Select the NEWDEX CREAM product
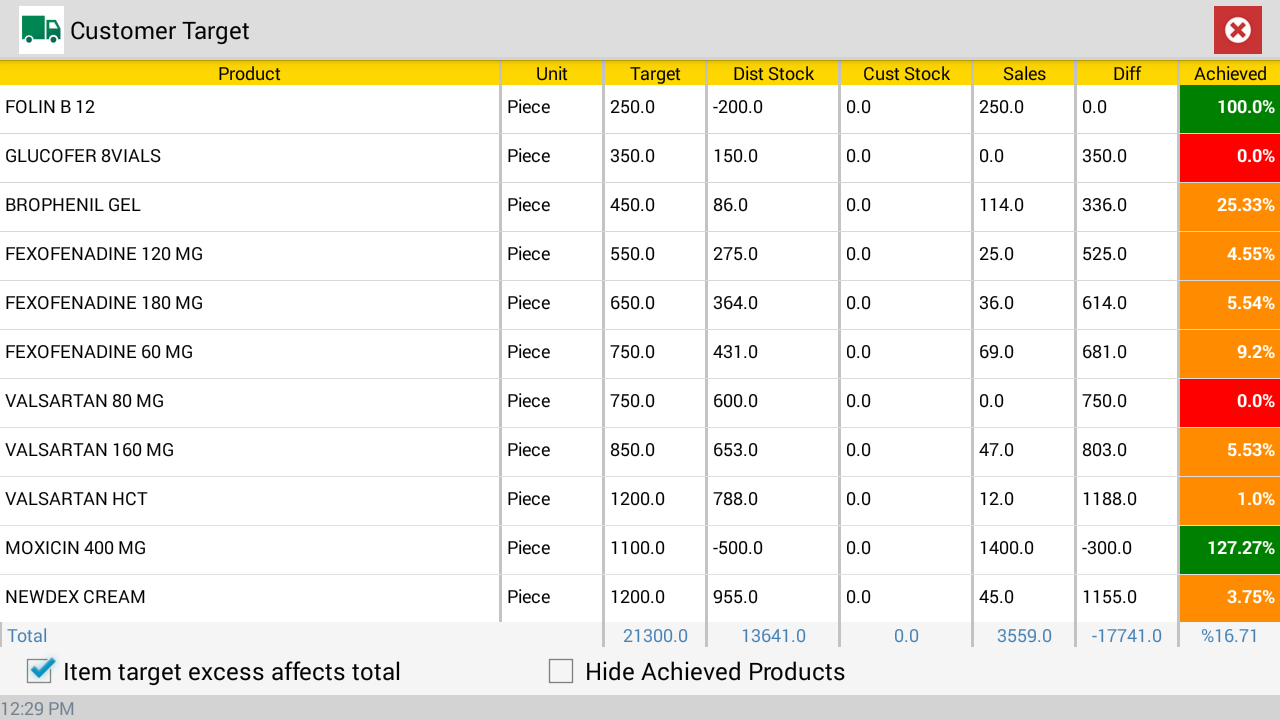 [640, 599]
